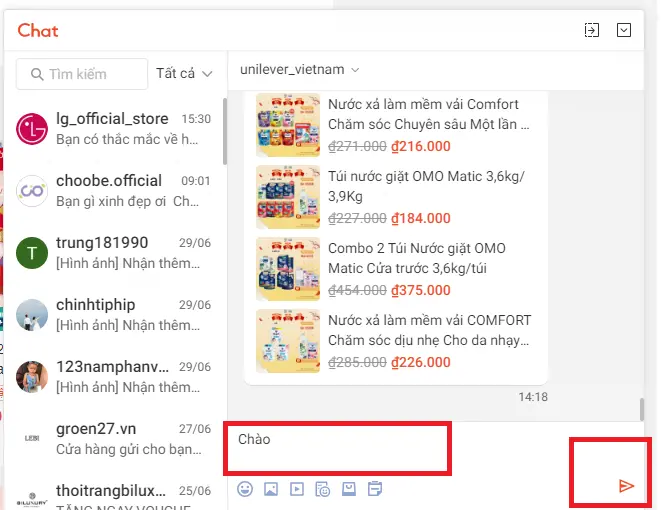Screen dimensions: 670x510
Task: Click the search magnifier icon
Action: (x=37, y=74)
